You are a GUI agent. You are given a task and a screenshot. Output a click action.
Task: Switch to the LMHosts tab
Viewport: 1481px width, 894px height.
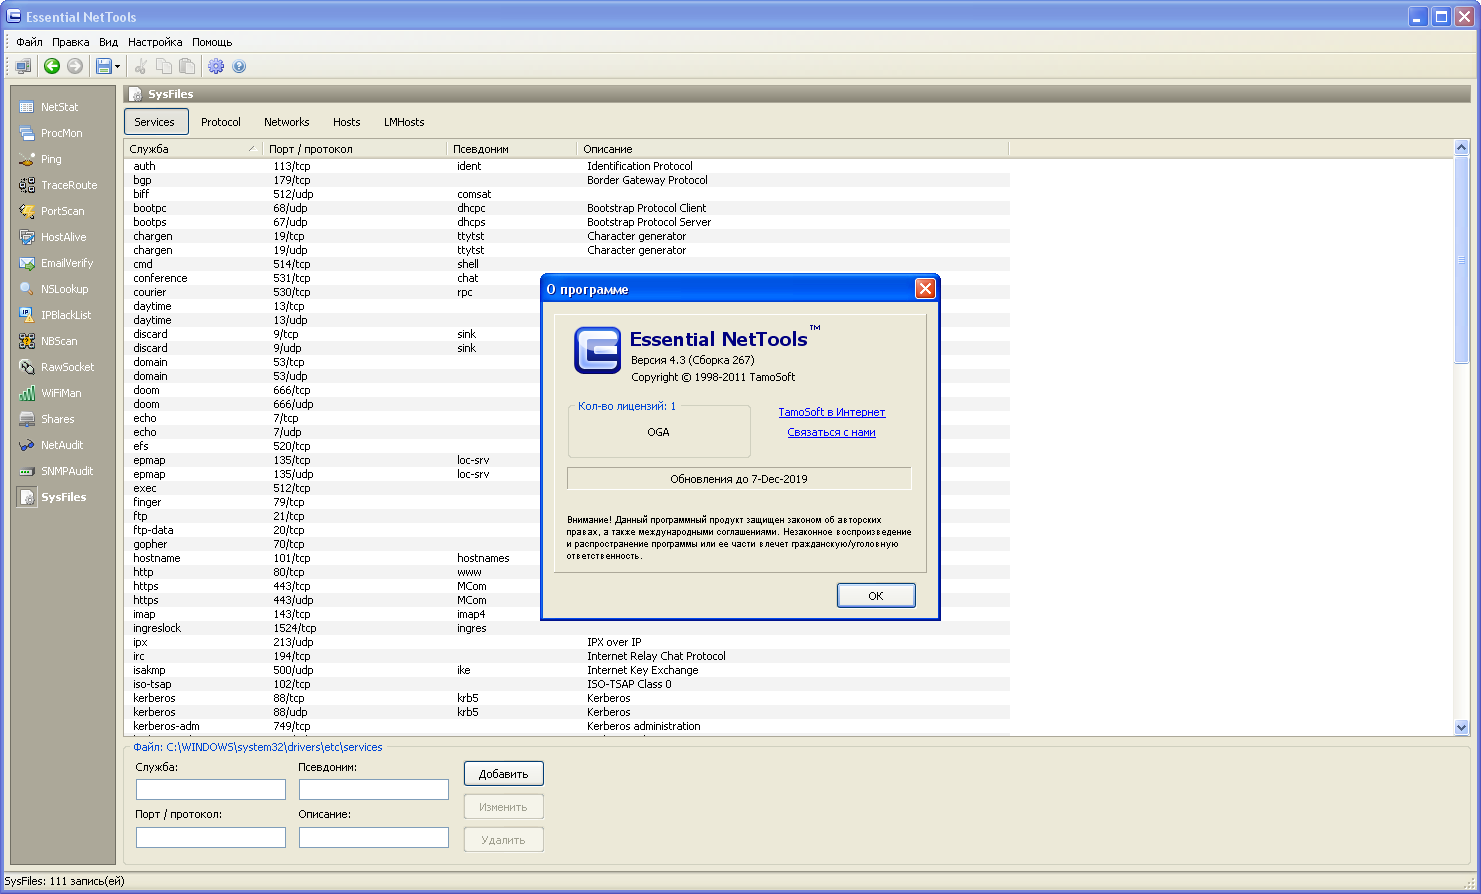(x=404, y=122)
